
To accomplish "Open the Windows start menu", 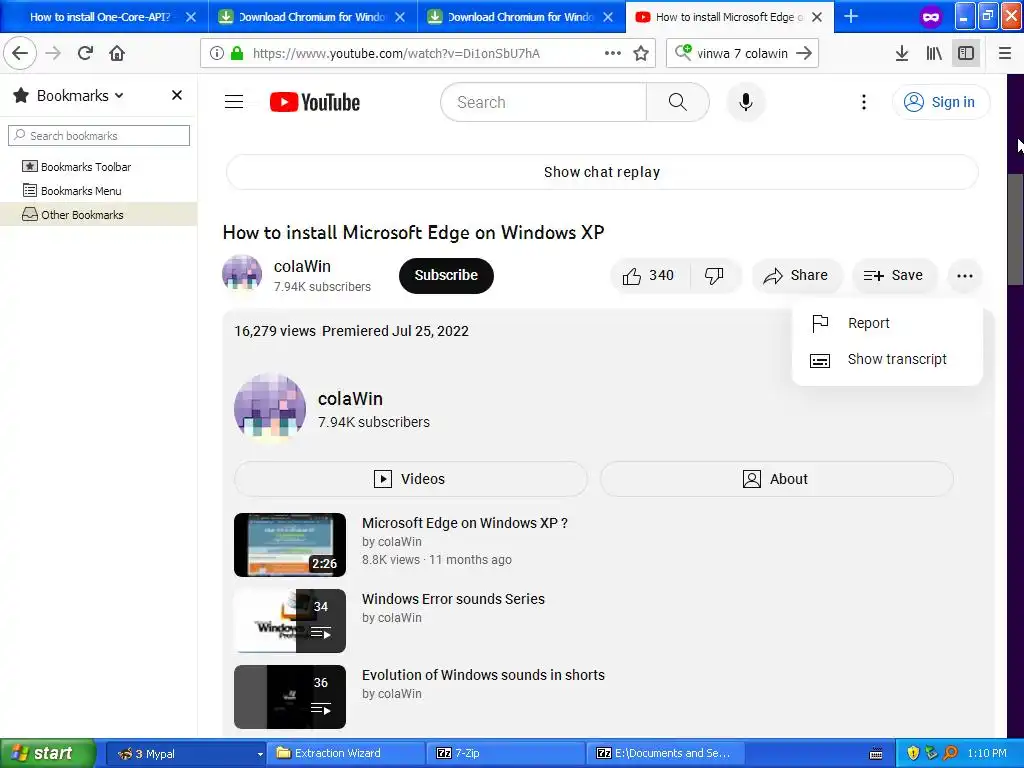I will (x=47, y=754).
